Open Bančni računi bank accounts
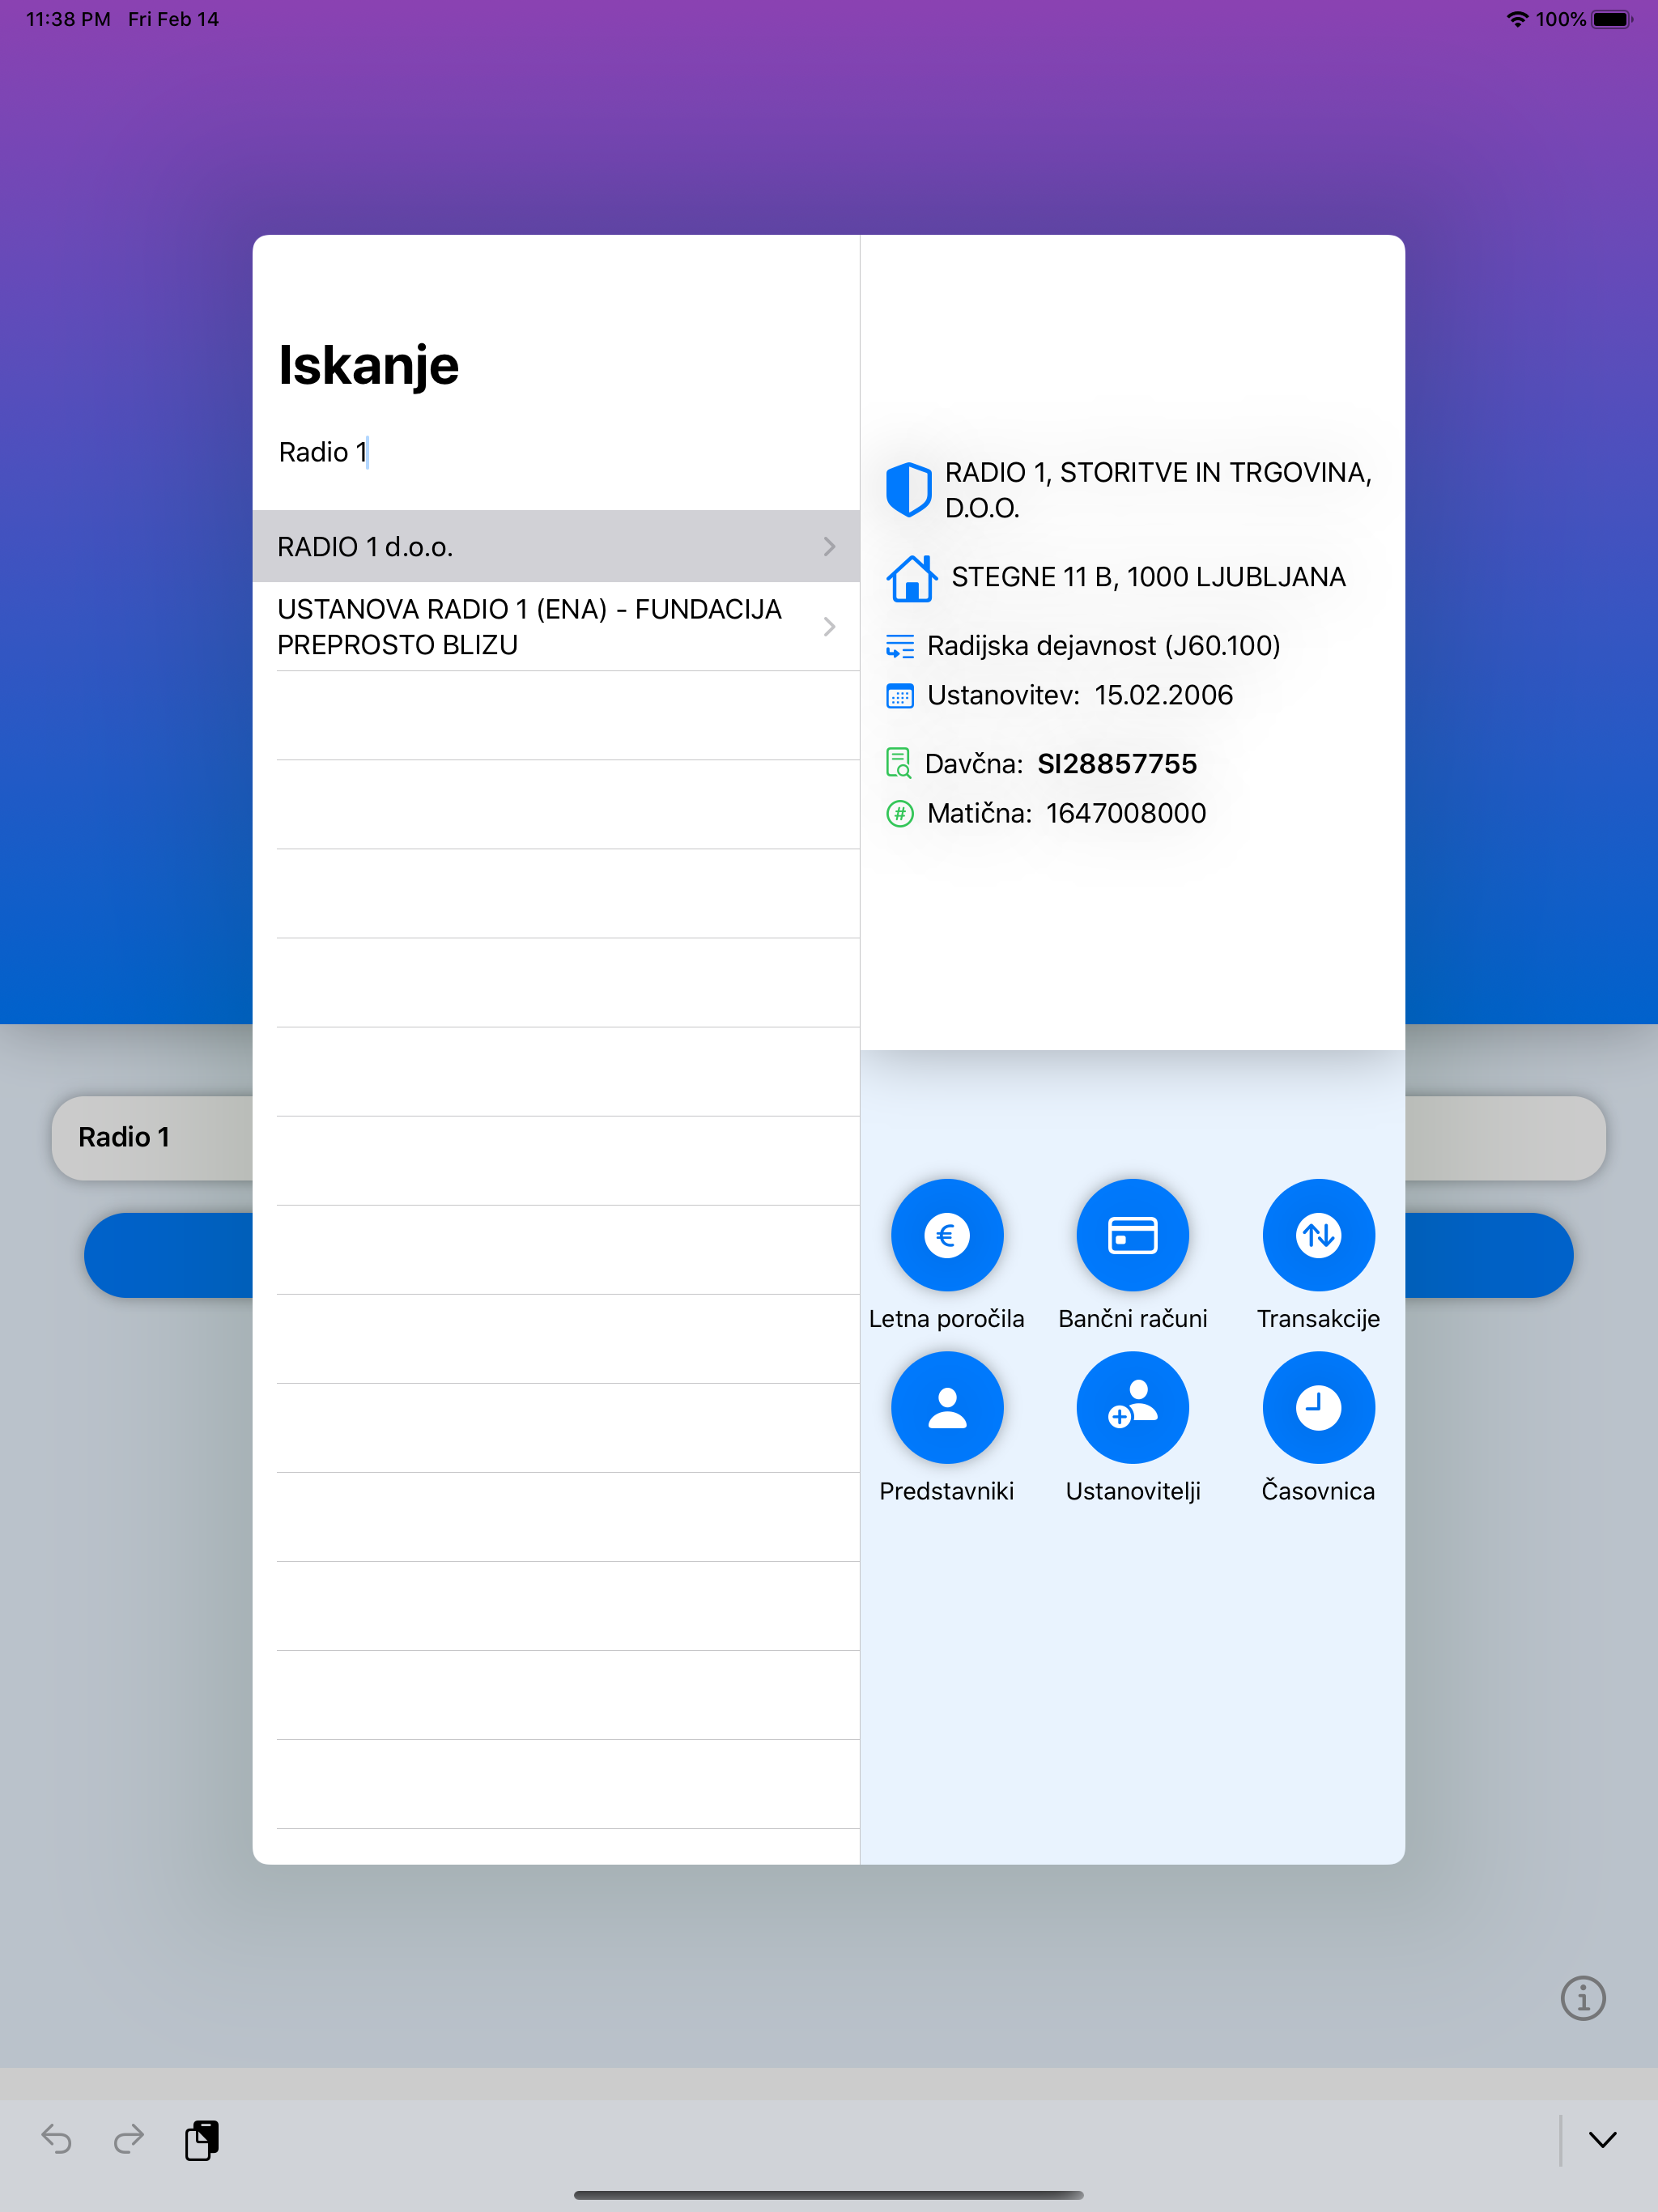 pos(1132,1235)
